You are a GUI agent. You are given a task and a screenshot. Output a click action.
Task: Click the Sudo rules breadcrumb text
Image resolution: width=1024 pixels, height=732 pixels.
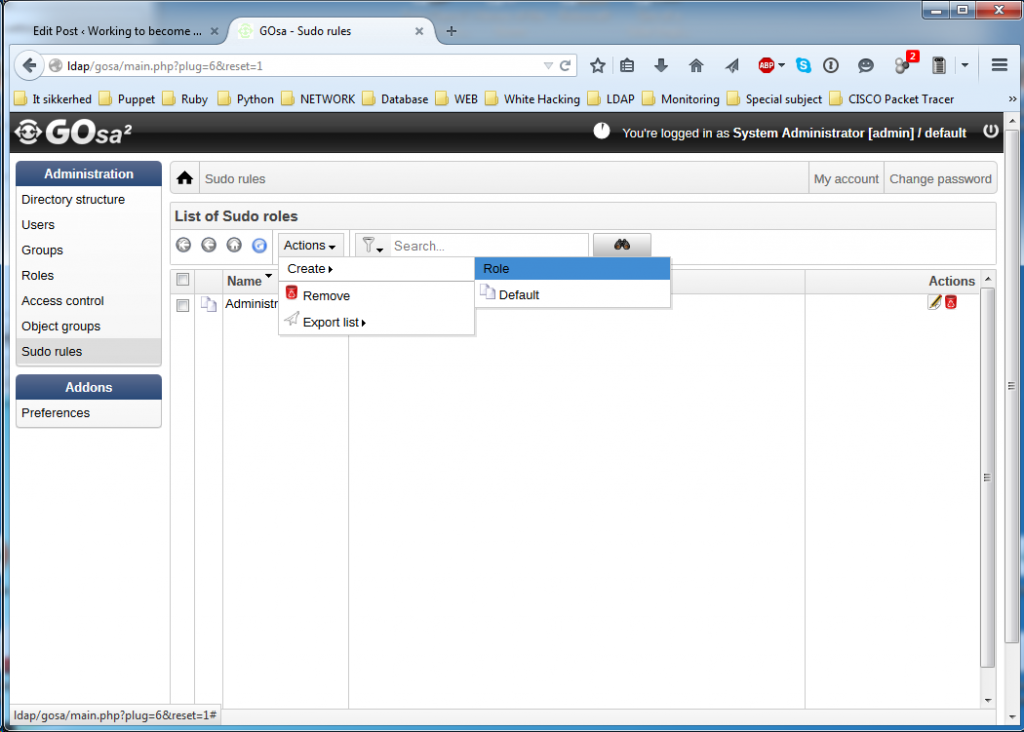235,178
